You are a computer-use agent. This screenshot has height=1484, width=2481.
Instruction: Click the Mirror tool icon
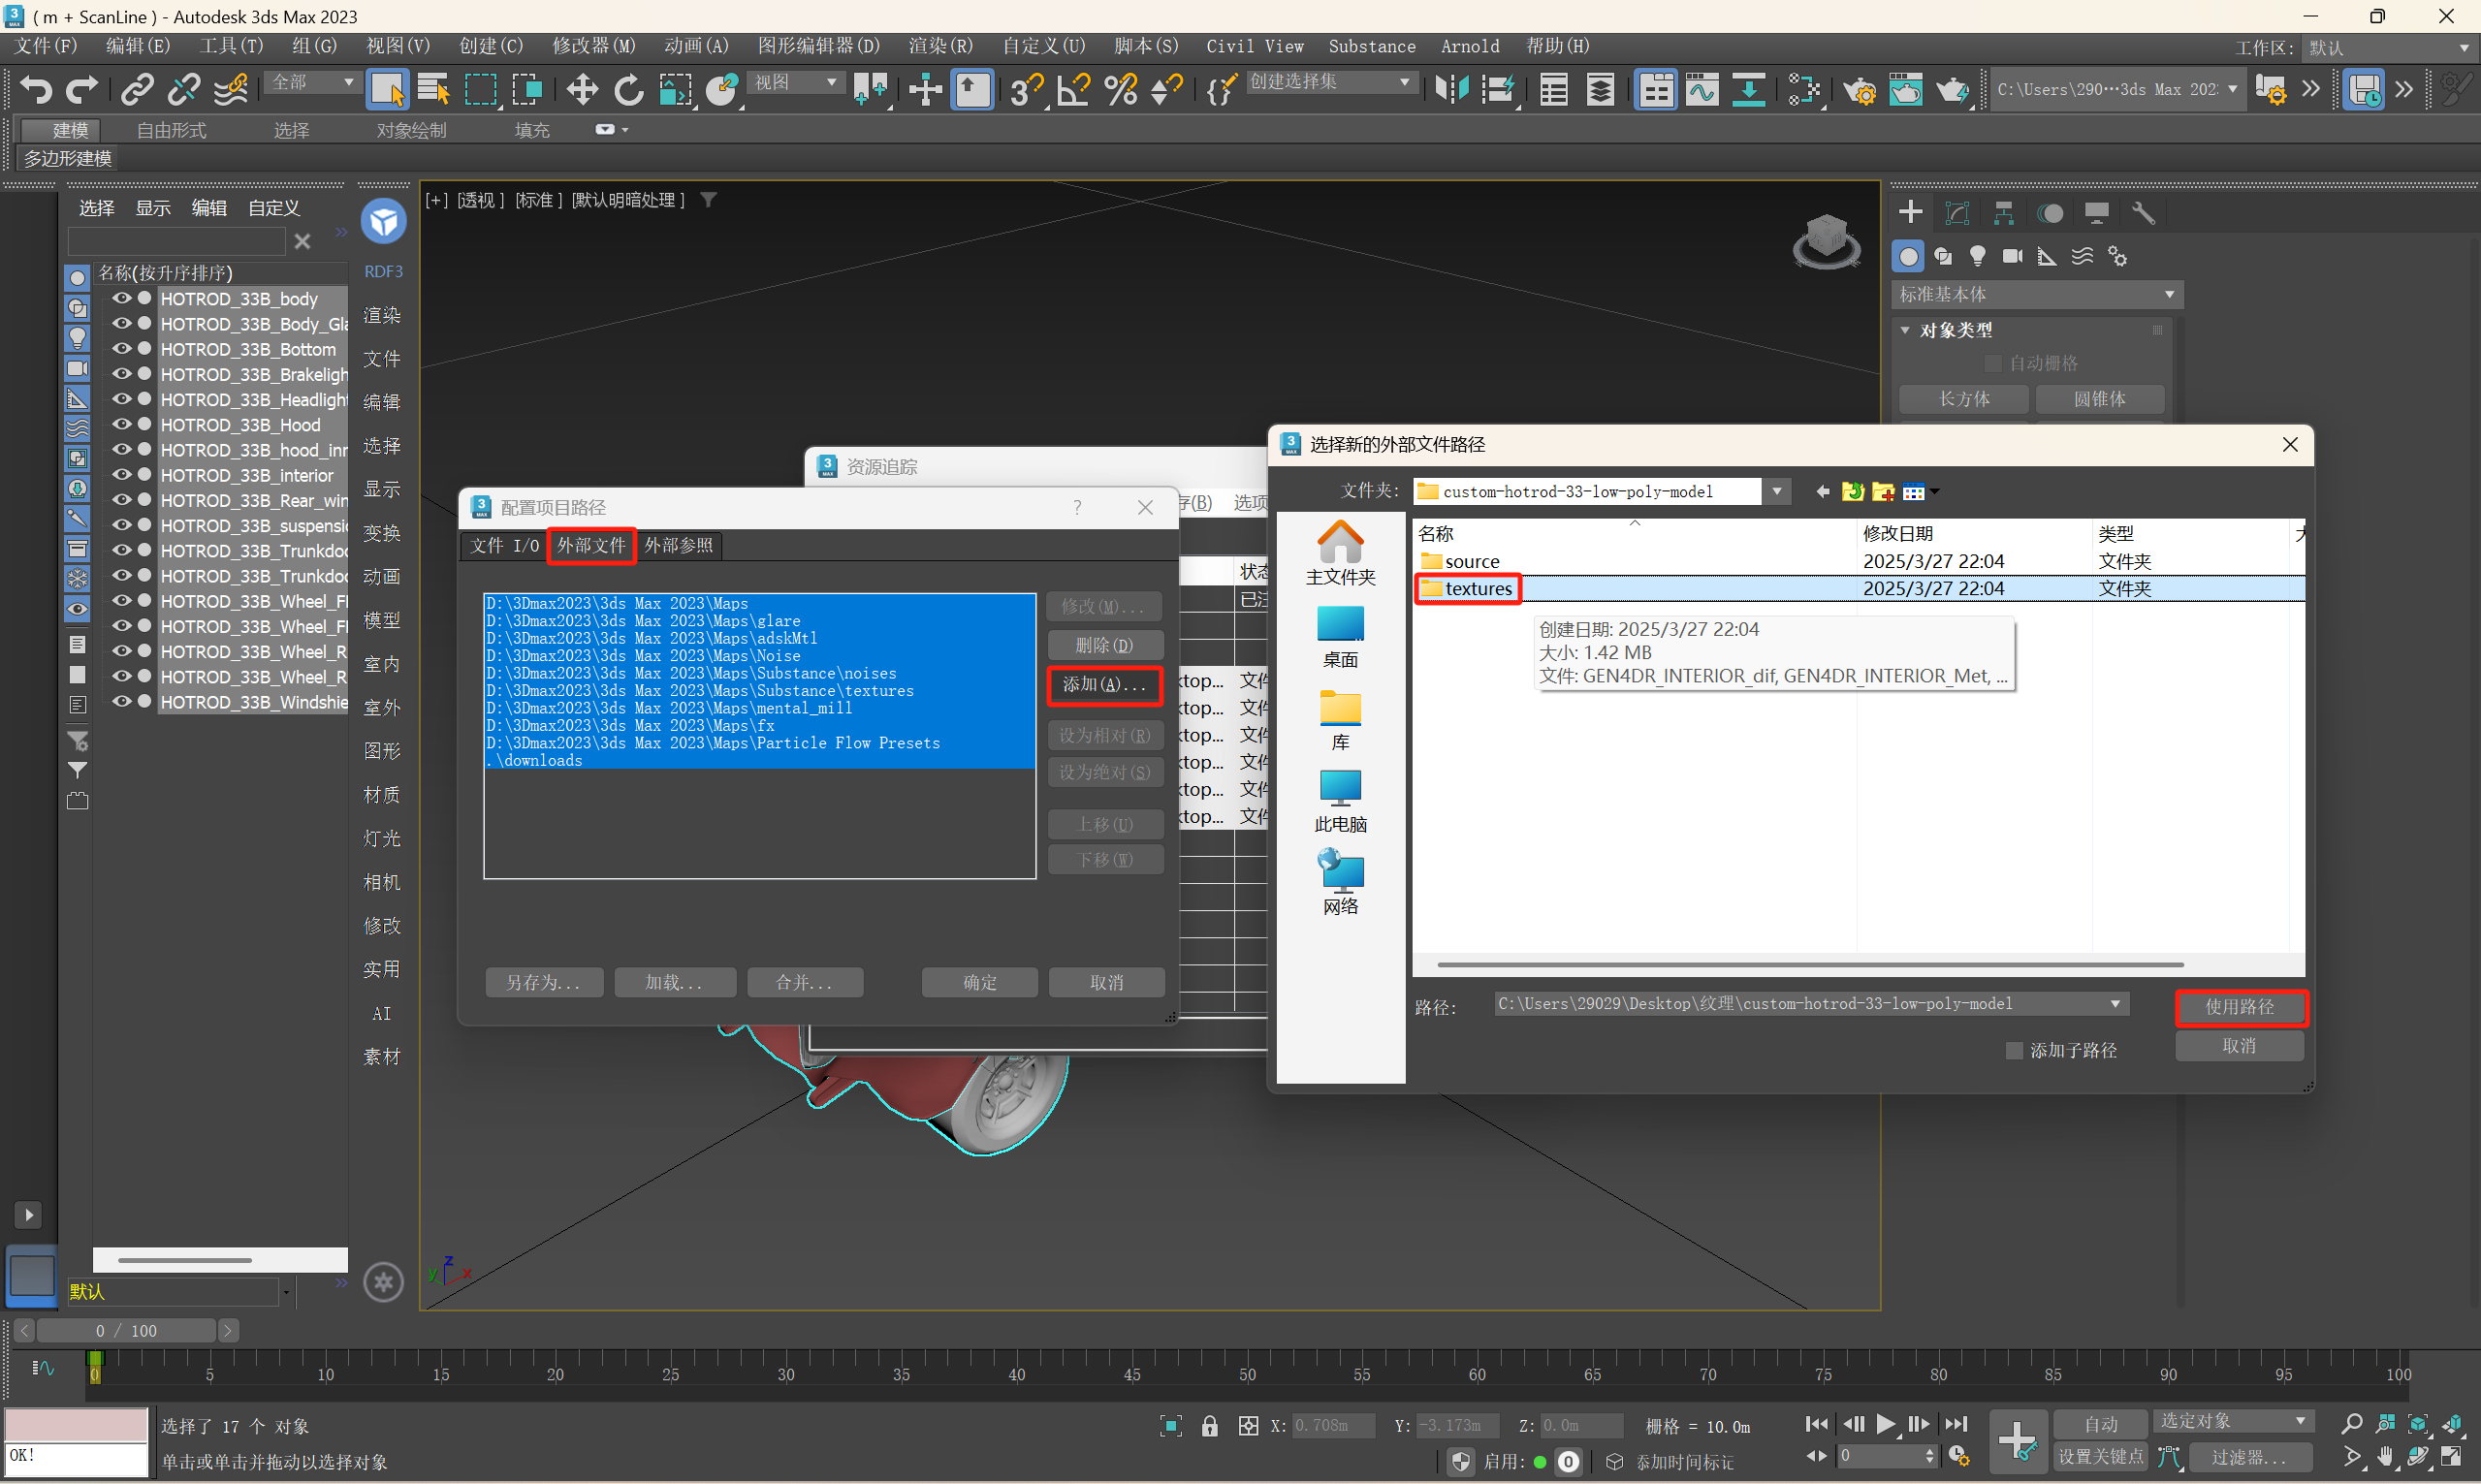[x=1451, y=90]
